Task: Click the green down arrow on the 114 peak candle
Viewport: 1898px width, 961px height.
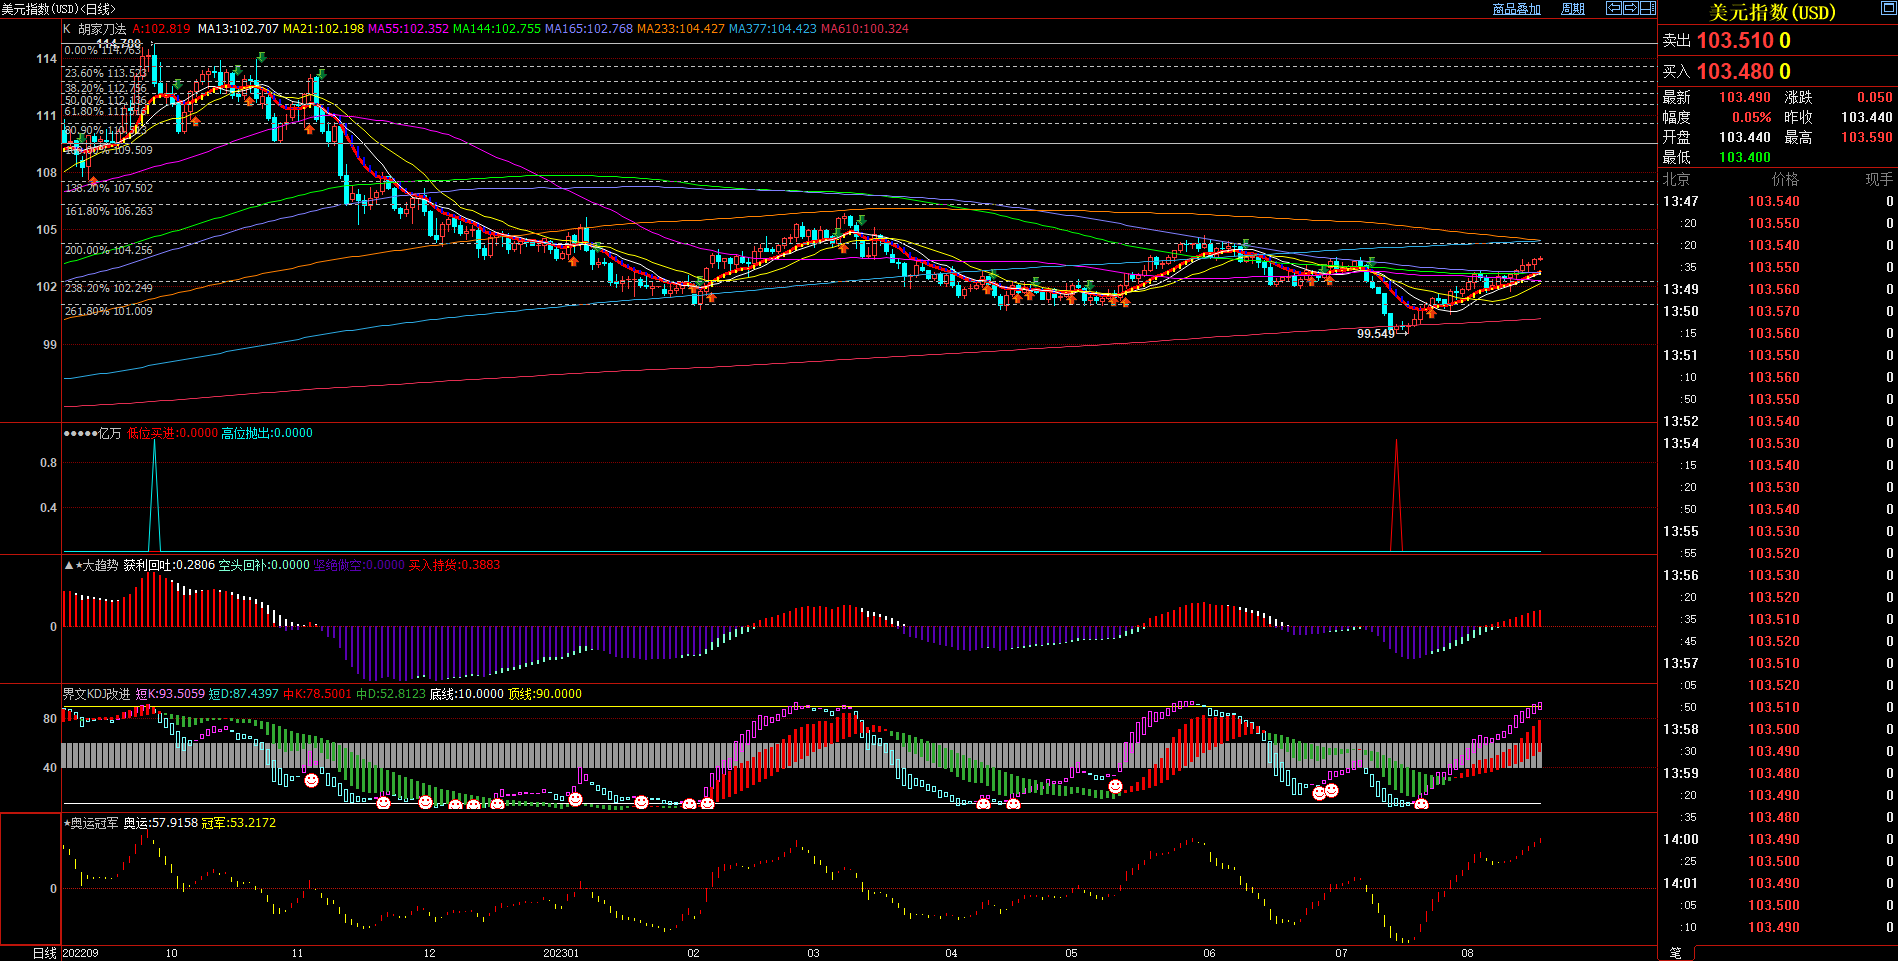Action: coord(260,57)
